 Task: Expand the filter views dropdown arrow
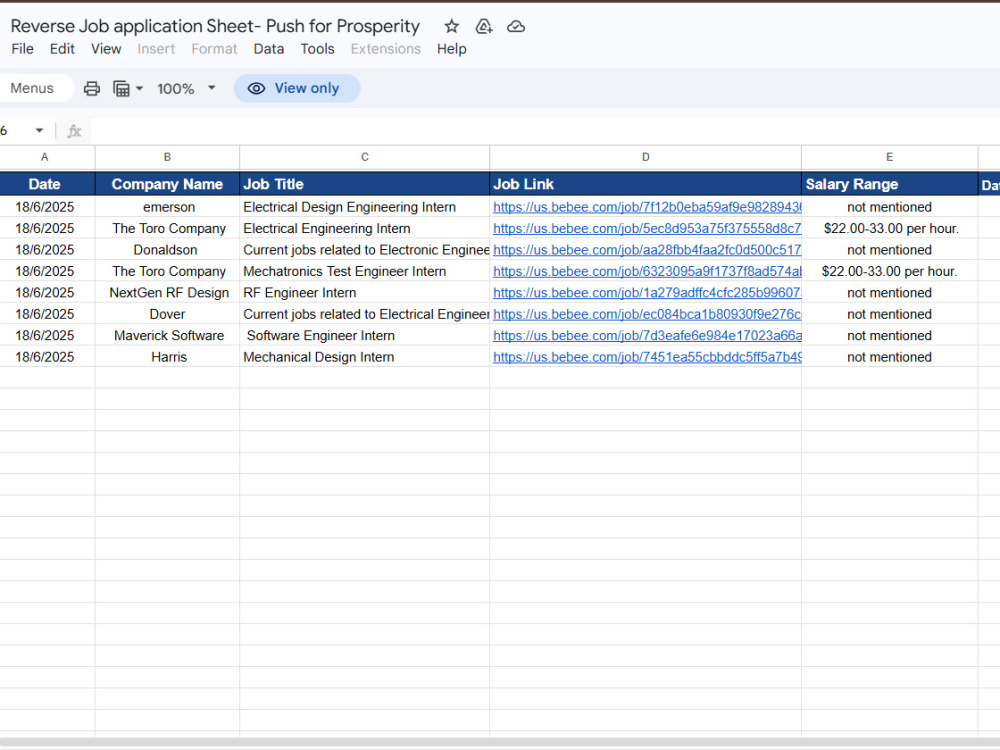tap(140, 88)
